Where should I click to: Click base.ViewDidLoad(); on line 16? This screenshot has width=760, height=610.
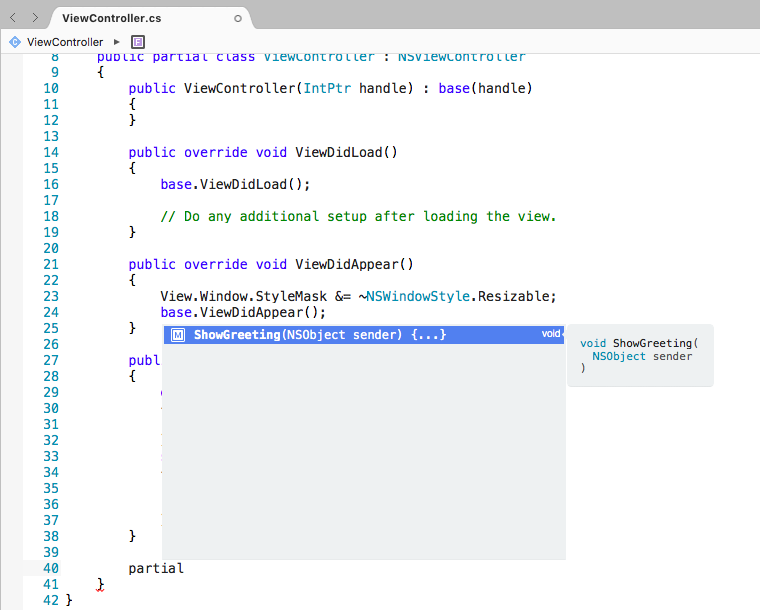(235, 185)
